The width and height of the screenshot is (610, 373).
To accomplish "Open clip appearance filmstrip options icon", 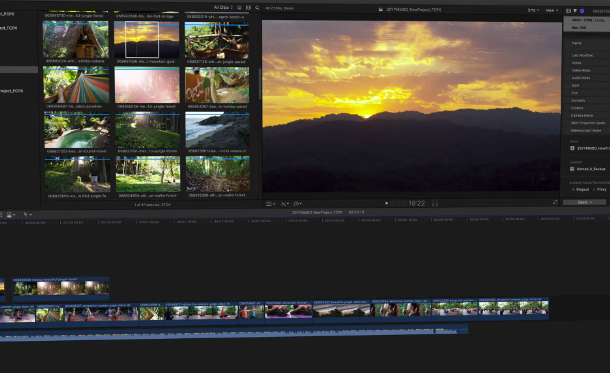I will (248, 7).
